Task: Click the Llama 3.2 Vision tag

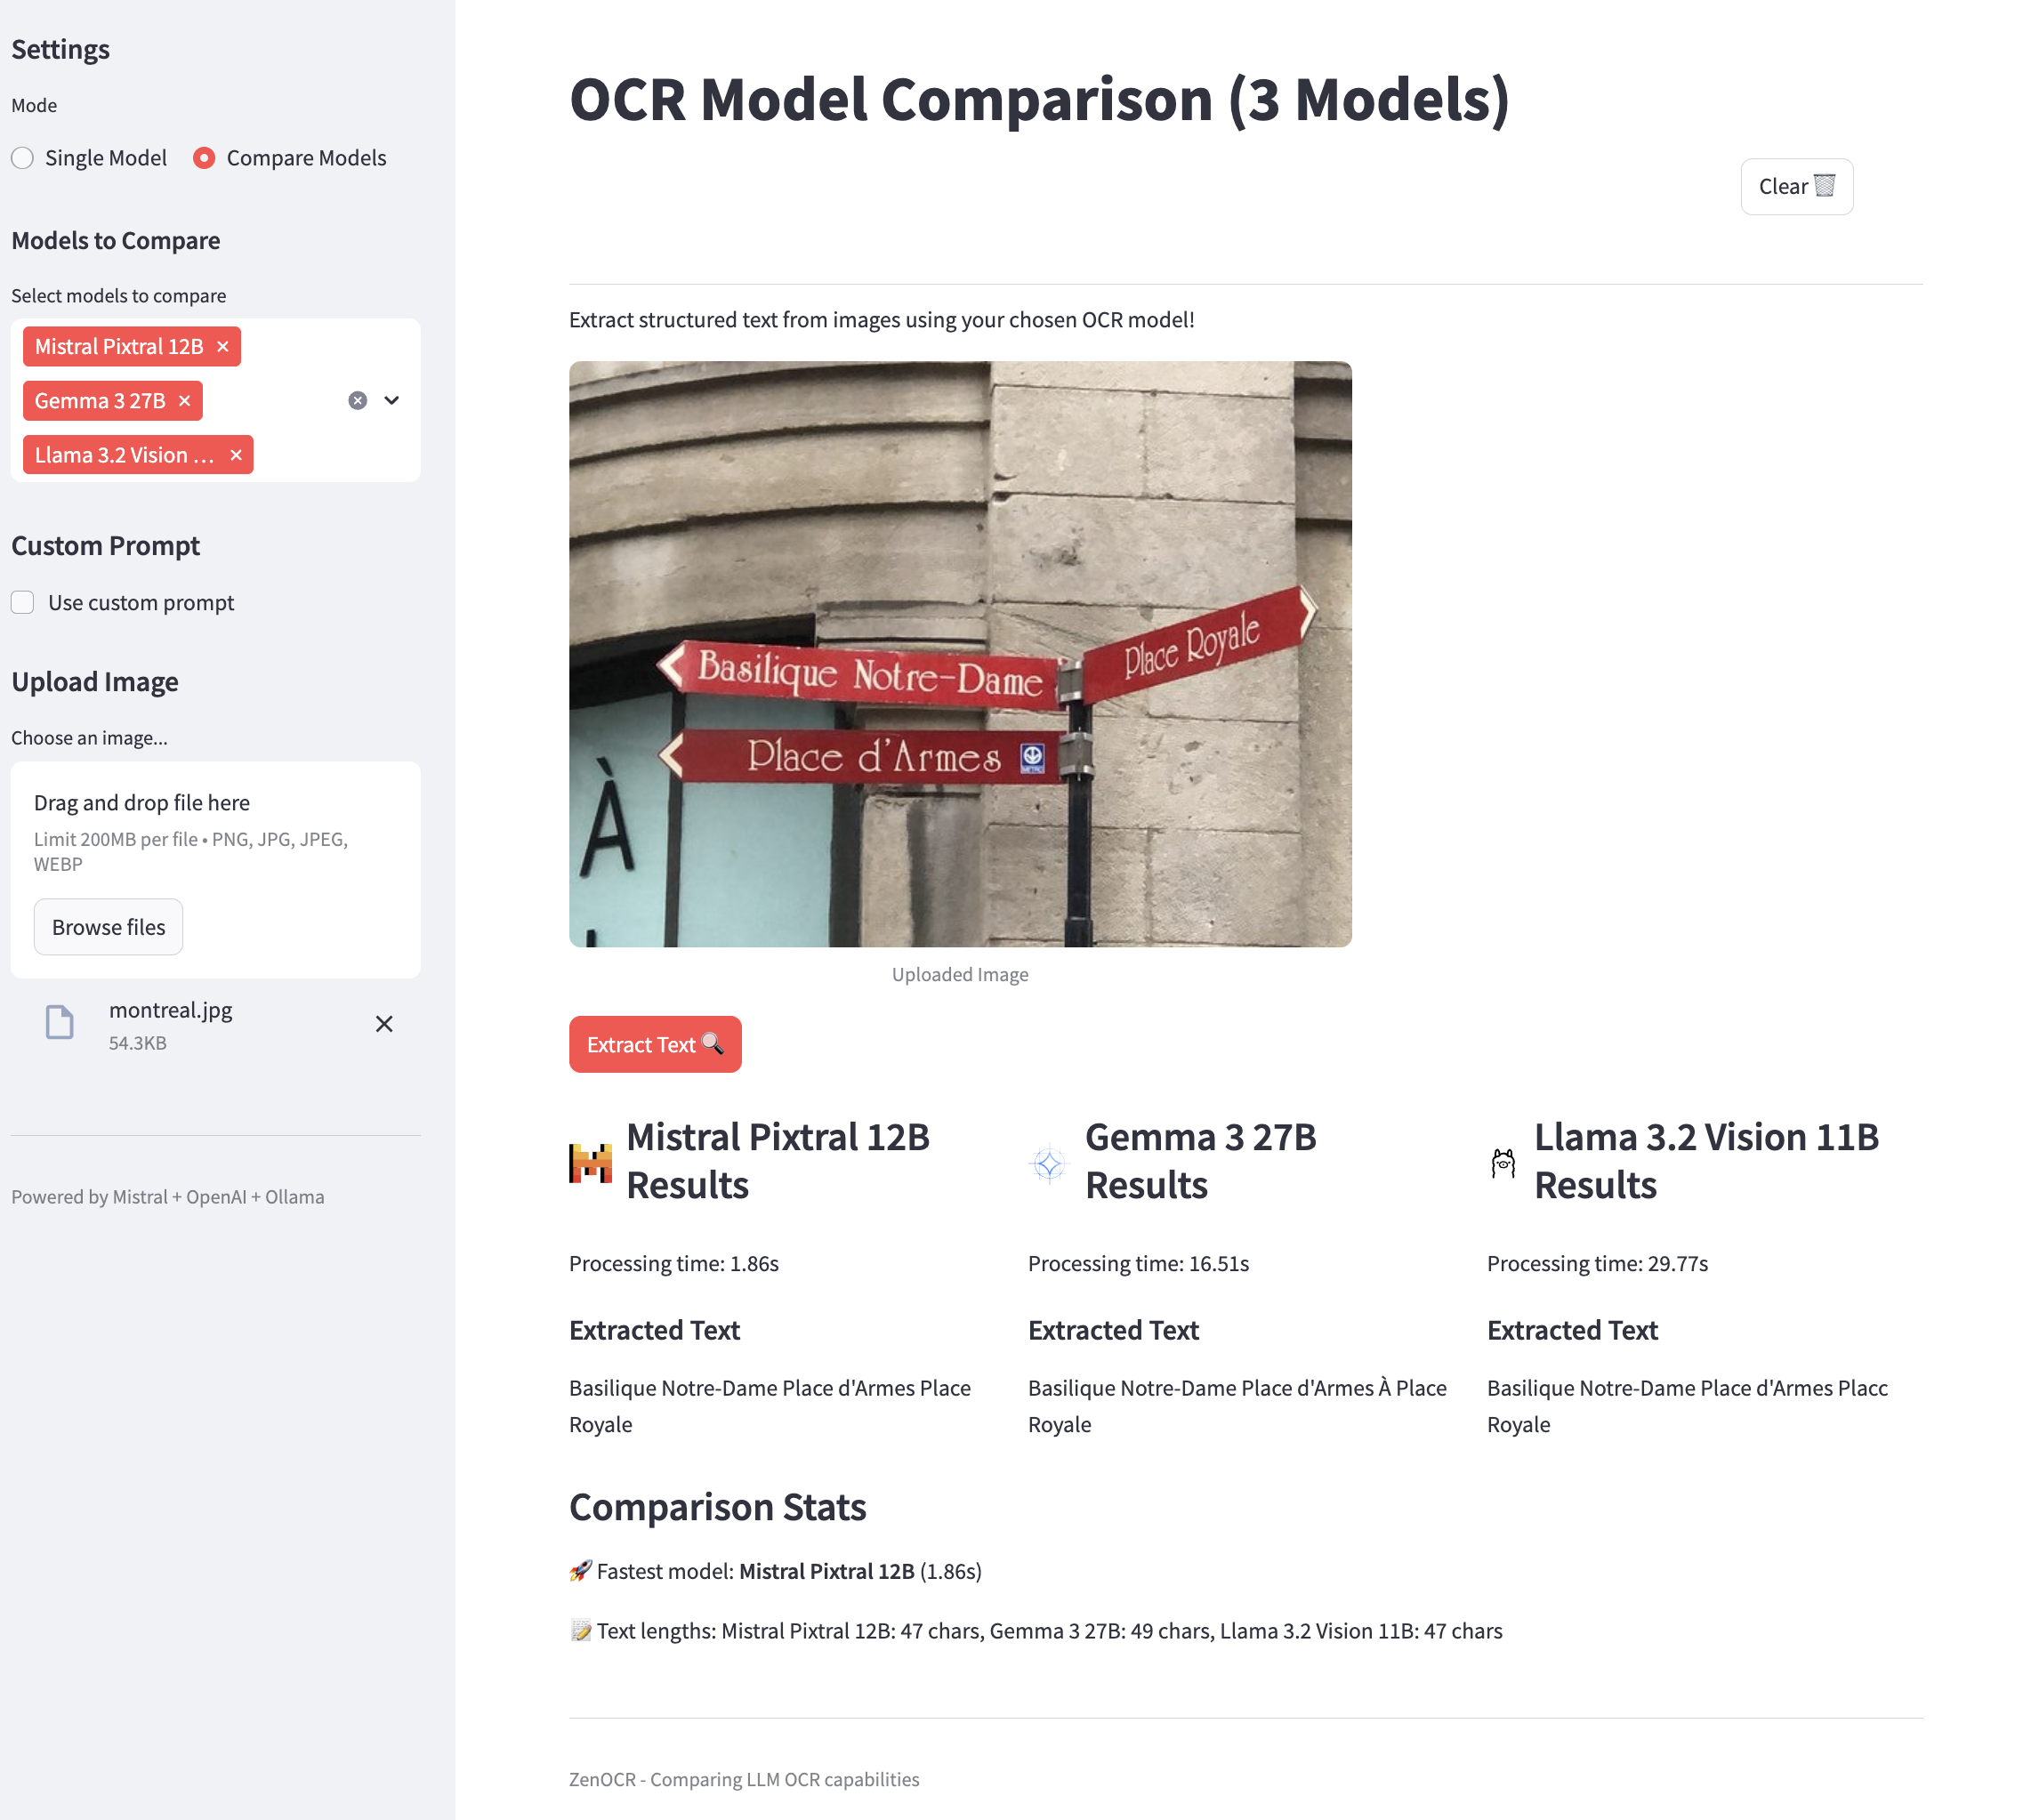Action: click(124, 455)
